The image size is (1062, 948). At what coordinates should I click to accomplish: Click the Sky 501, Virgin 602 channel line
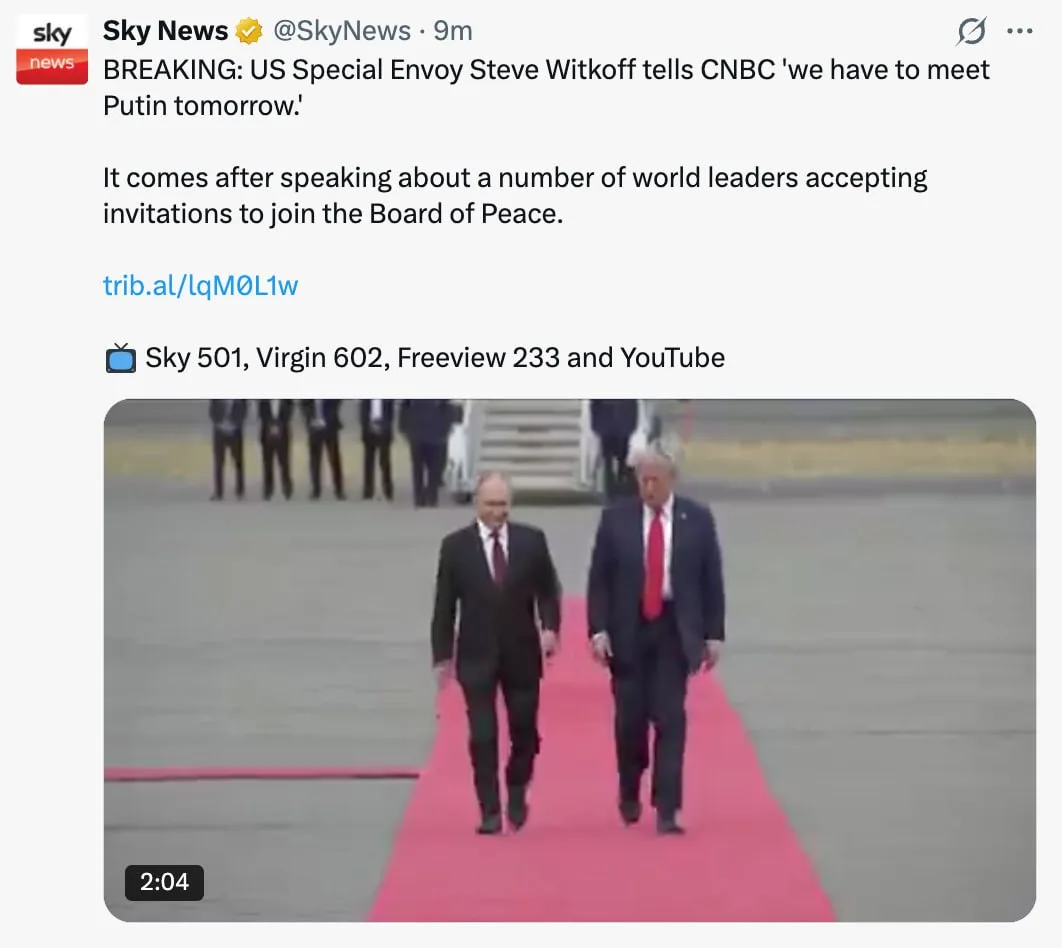[435, 358]
